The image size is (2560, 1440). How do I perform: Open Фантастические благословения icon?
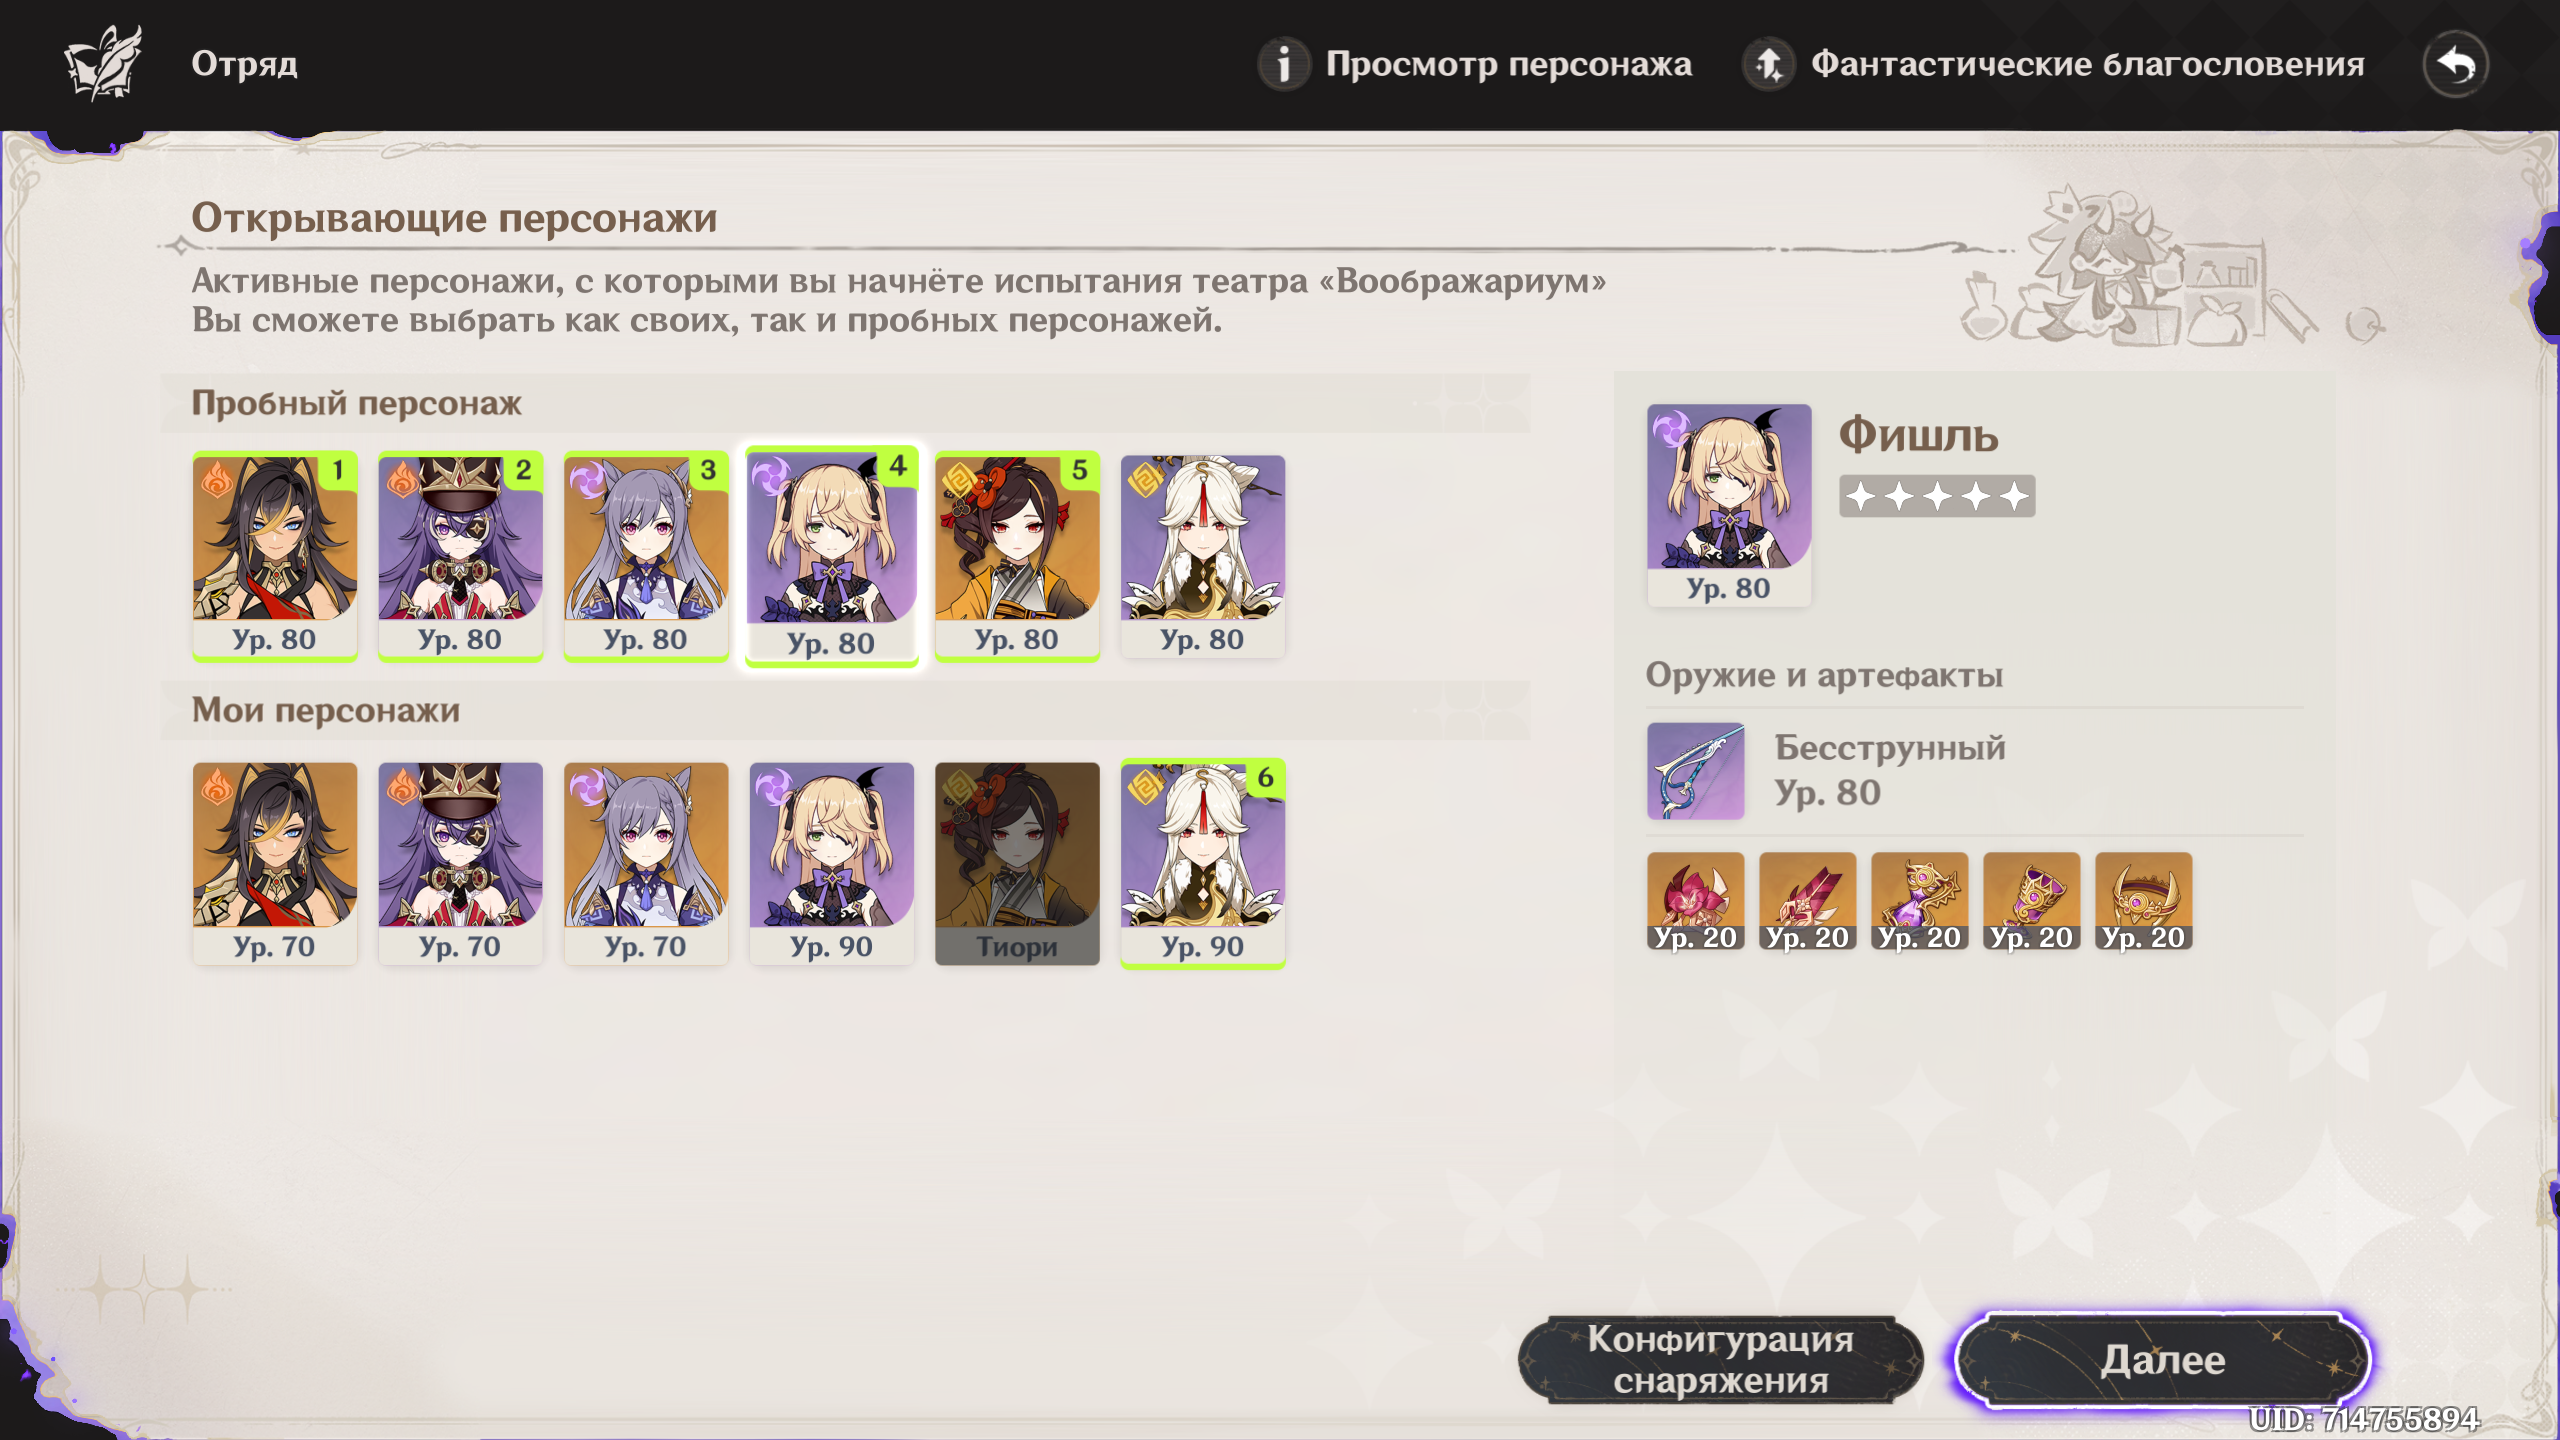(x=1769, y=65)
